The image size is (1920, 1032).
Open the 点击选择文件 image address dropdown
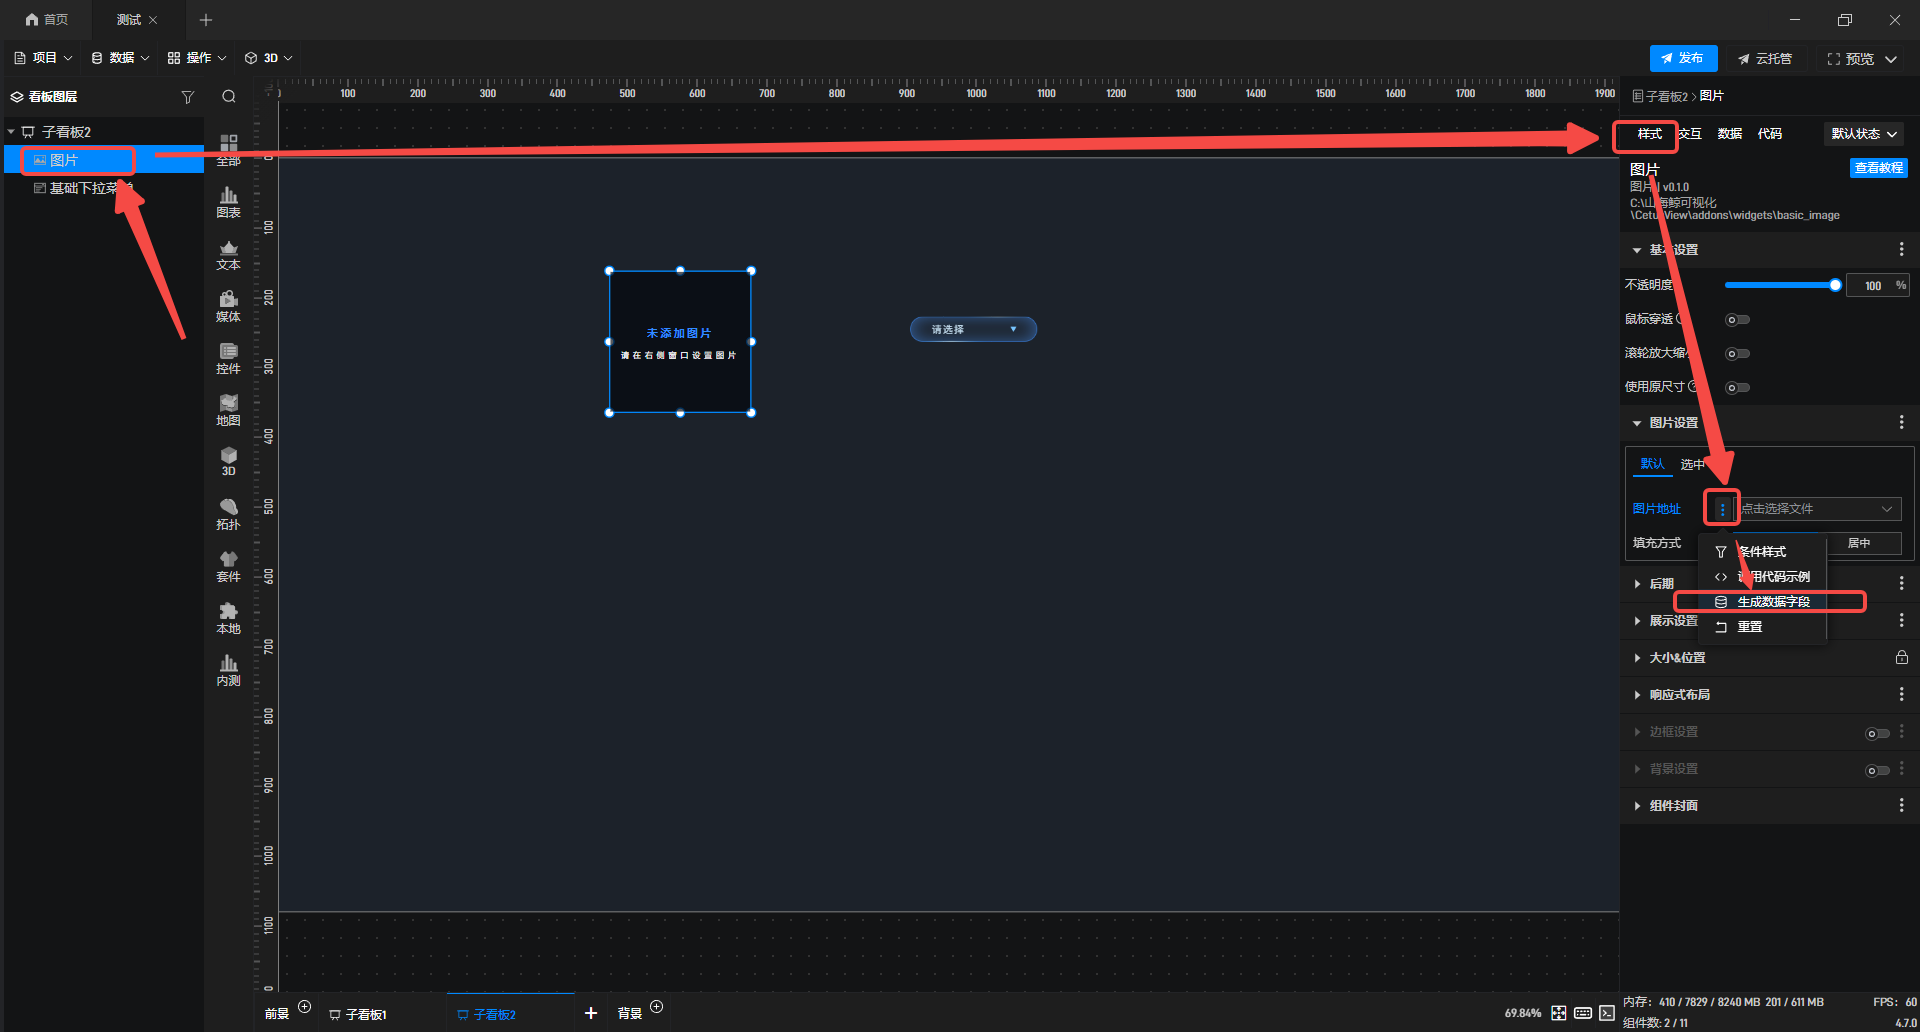[x=1817, y=509]
